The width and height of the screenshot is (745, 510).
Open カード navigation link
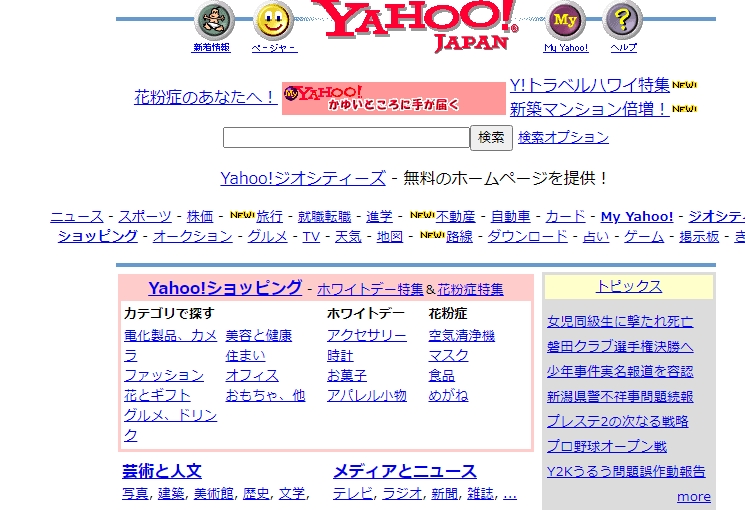click(565, 216)
